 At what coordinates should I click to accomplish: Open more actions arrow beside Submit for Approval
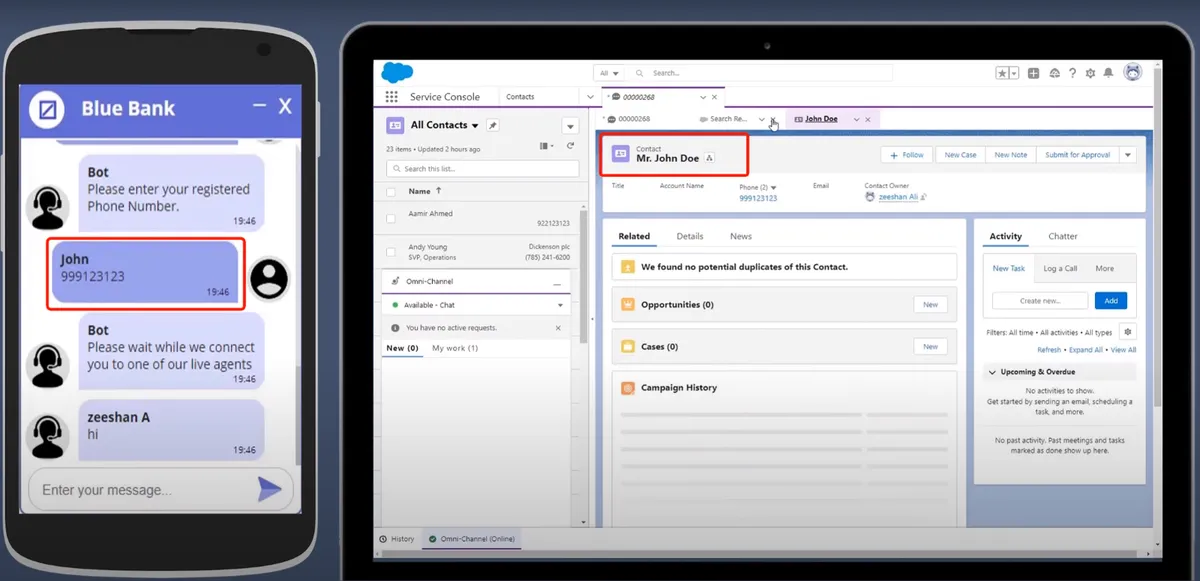pos(1128,155)
